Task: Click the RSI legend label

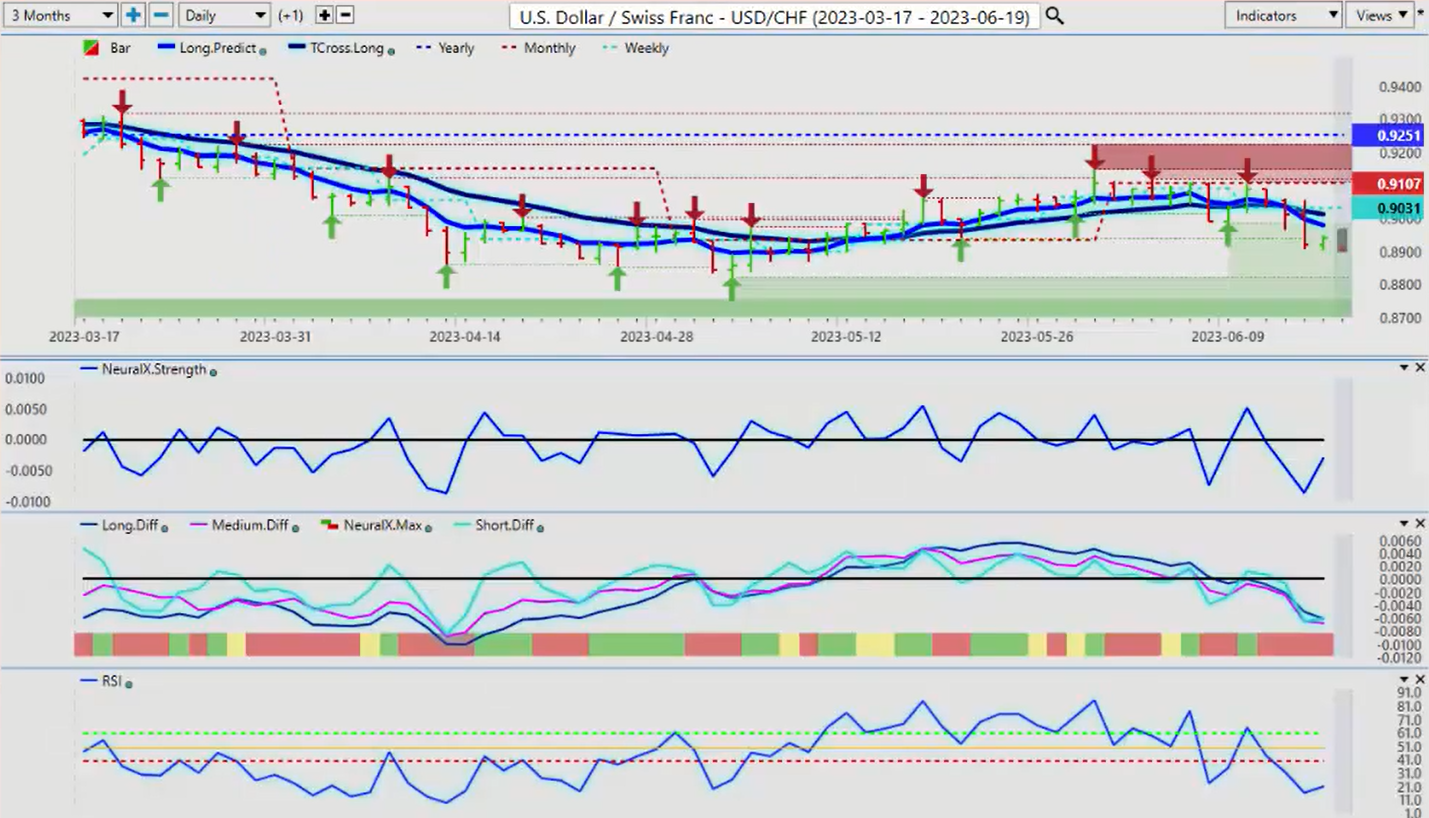Action: pos(111,681)
